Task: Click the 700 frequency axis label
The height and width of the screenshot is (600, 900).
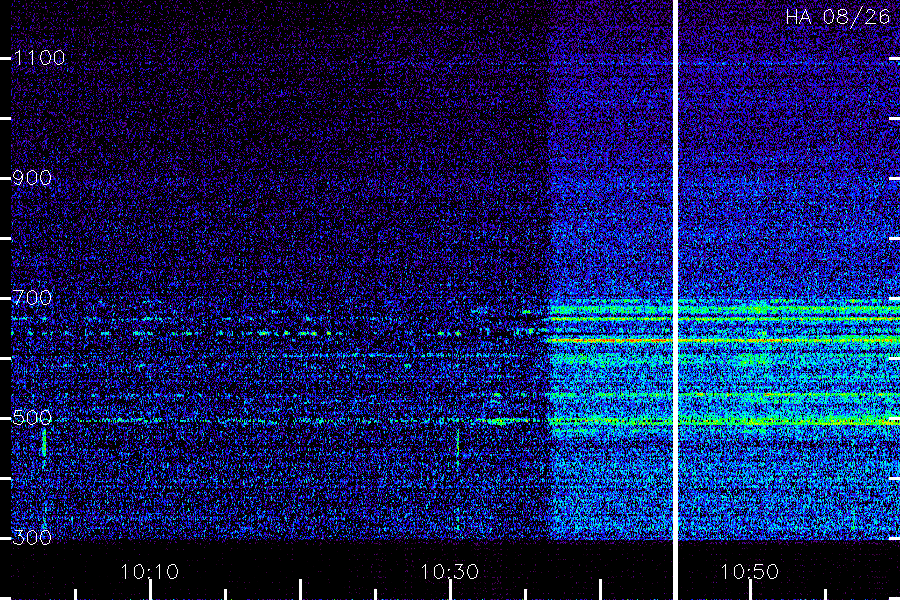Action: point(32,297)
